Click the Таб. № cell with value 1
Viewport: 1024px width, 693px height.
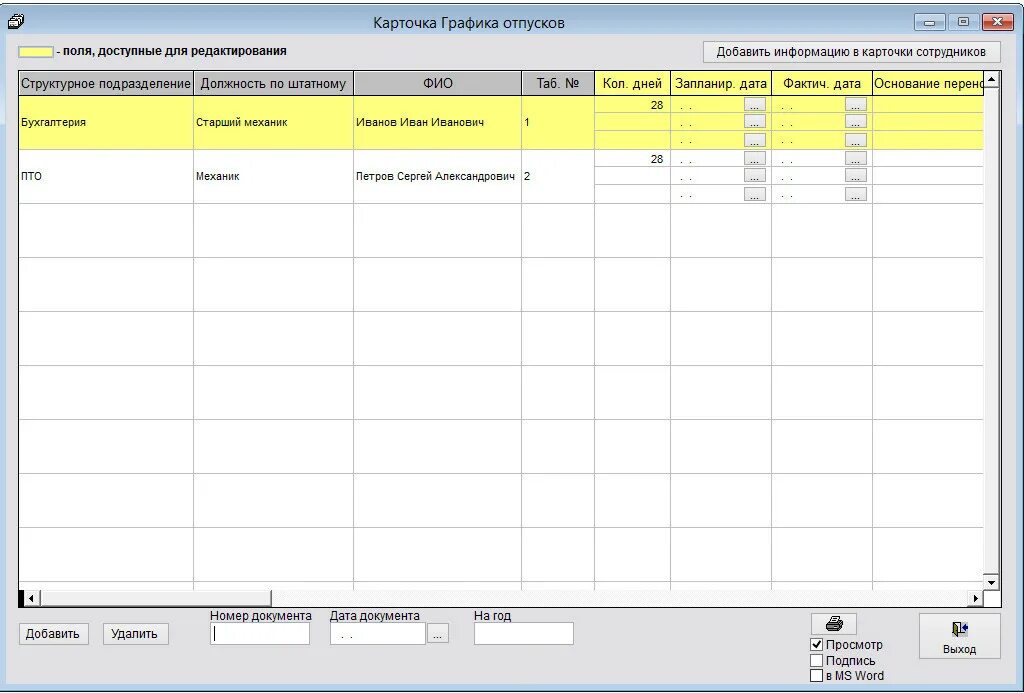pyautogui.click(x=558, y=123)
